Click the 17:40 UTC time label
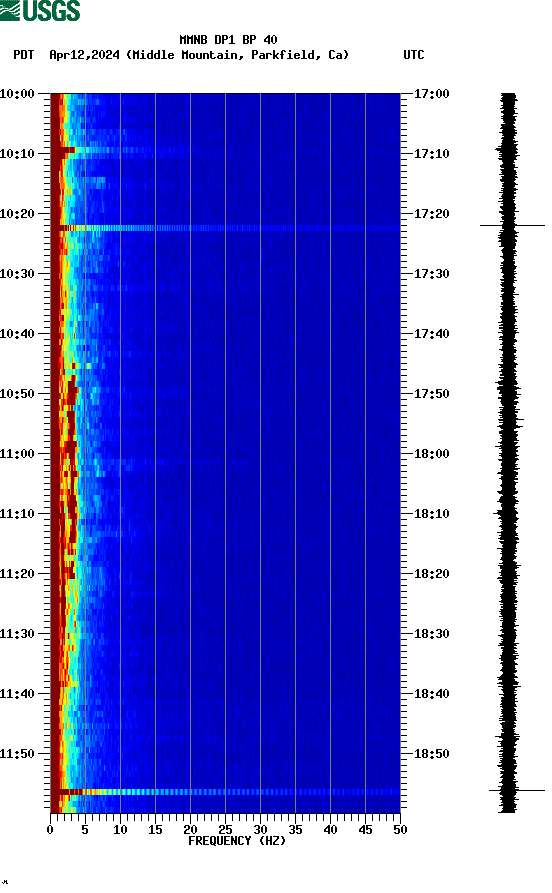This screenshot has height=893, width=552. (x=432, y=334)
